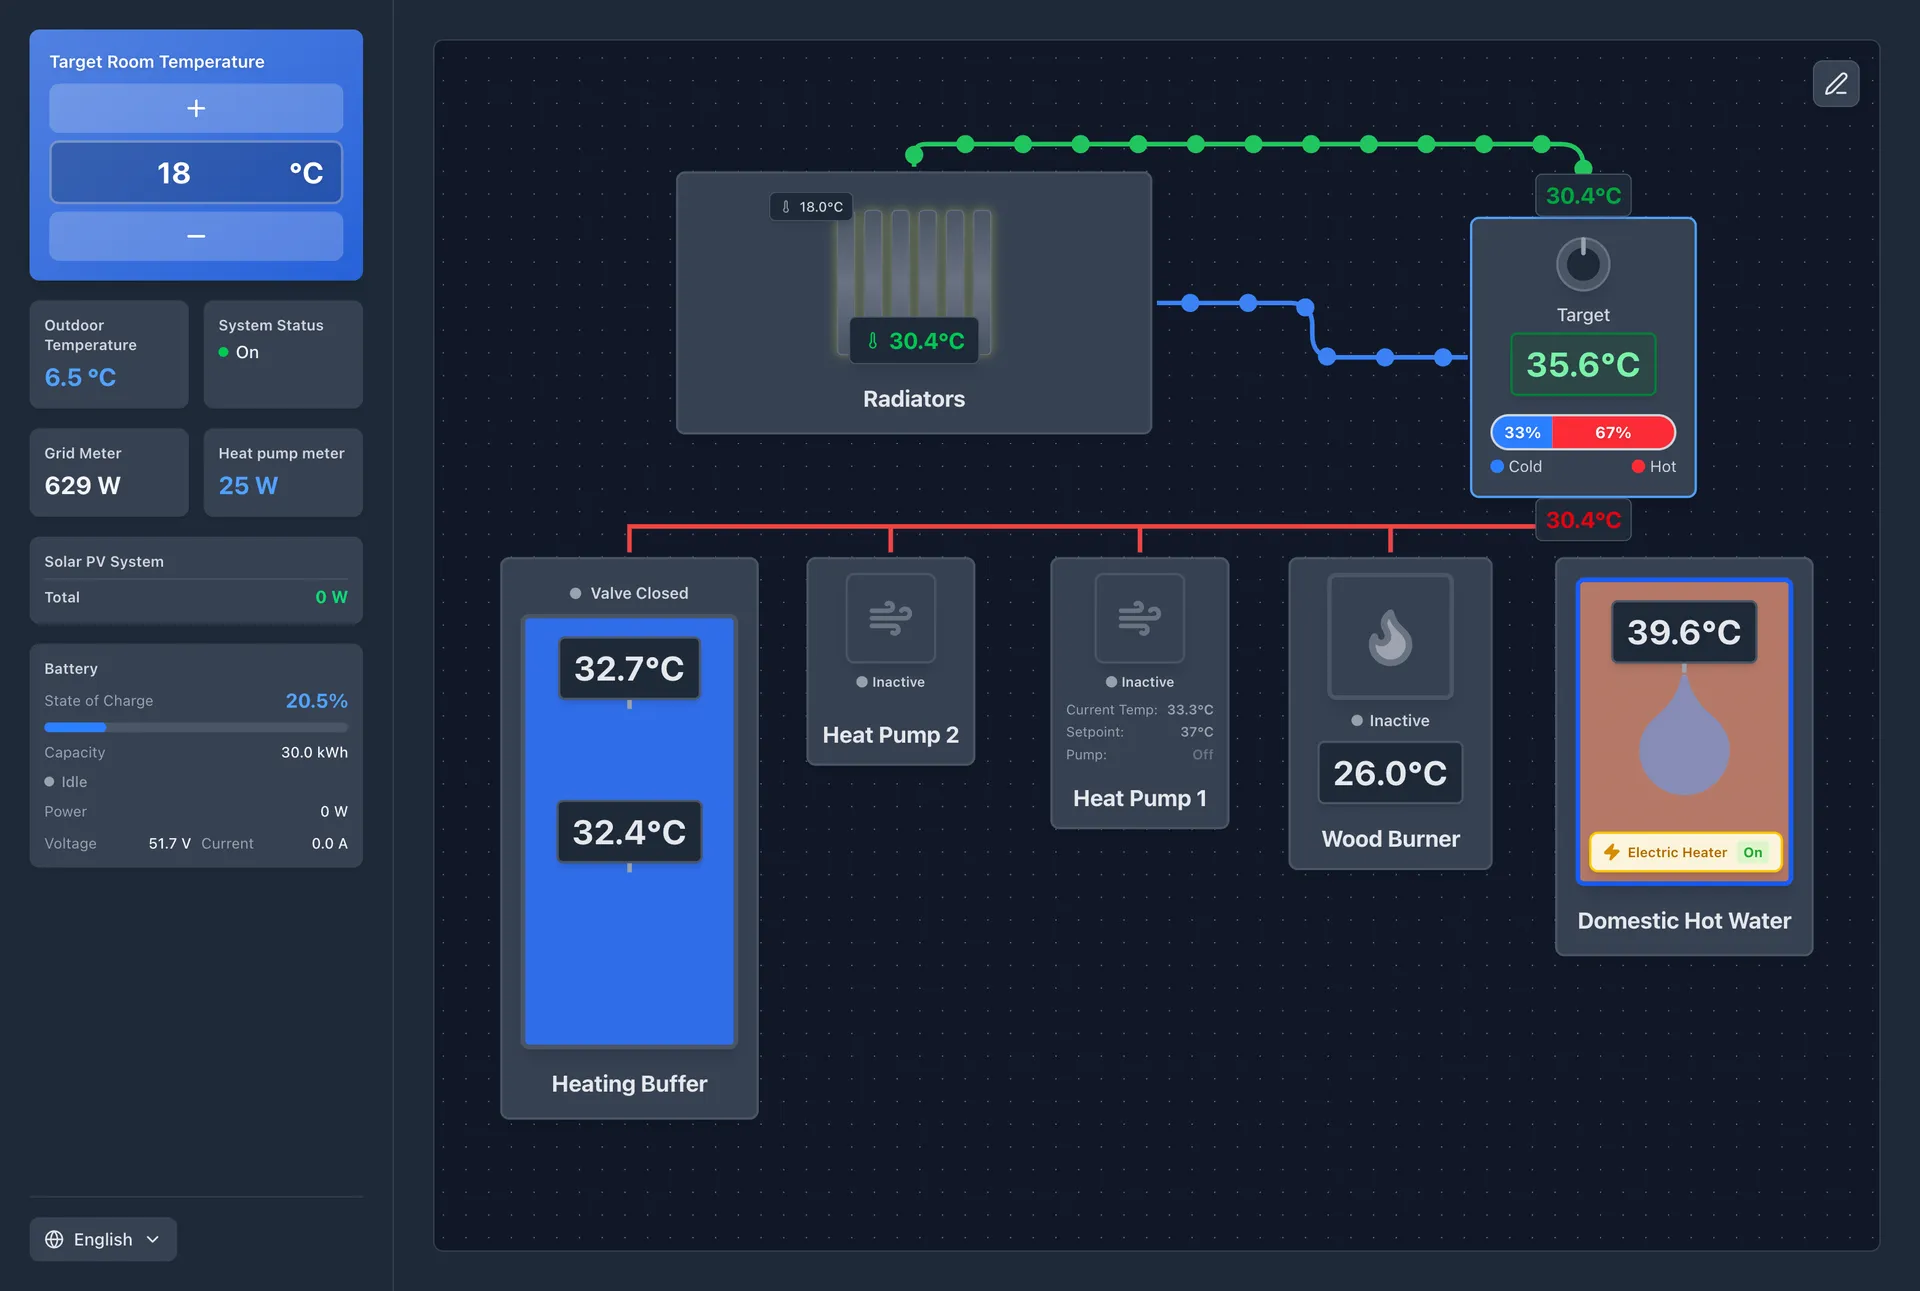The height and width of the screenshot is (1291, 1920).
Task: Decrease target room temperature with minus button
Action: point(196,236)
